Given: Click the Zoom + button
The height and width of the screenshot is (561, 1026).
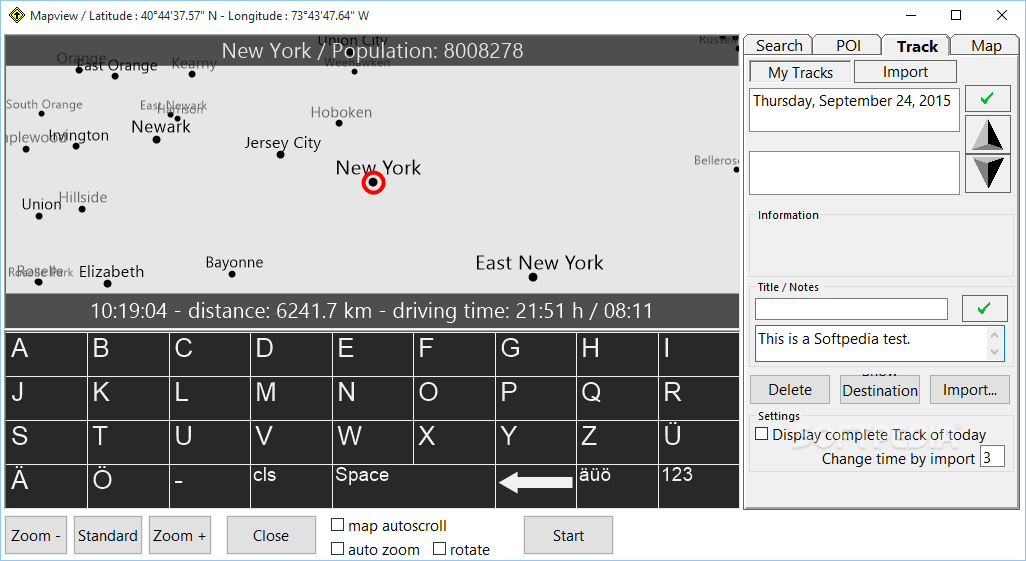Looking at the screenshot, I should (x=179, y=535).
